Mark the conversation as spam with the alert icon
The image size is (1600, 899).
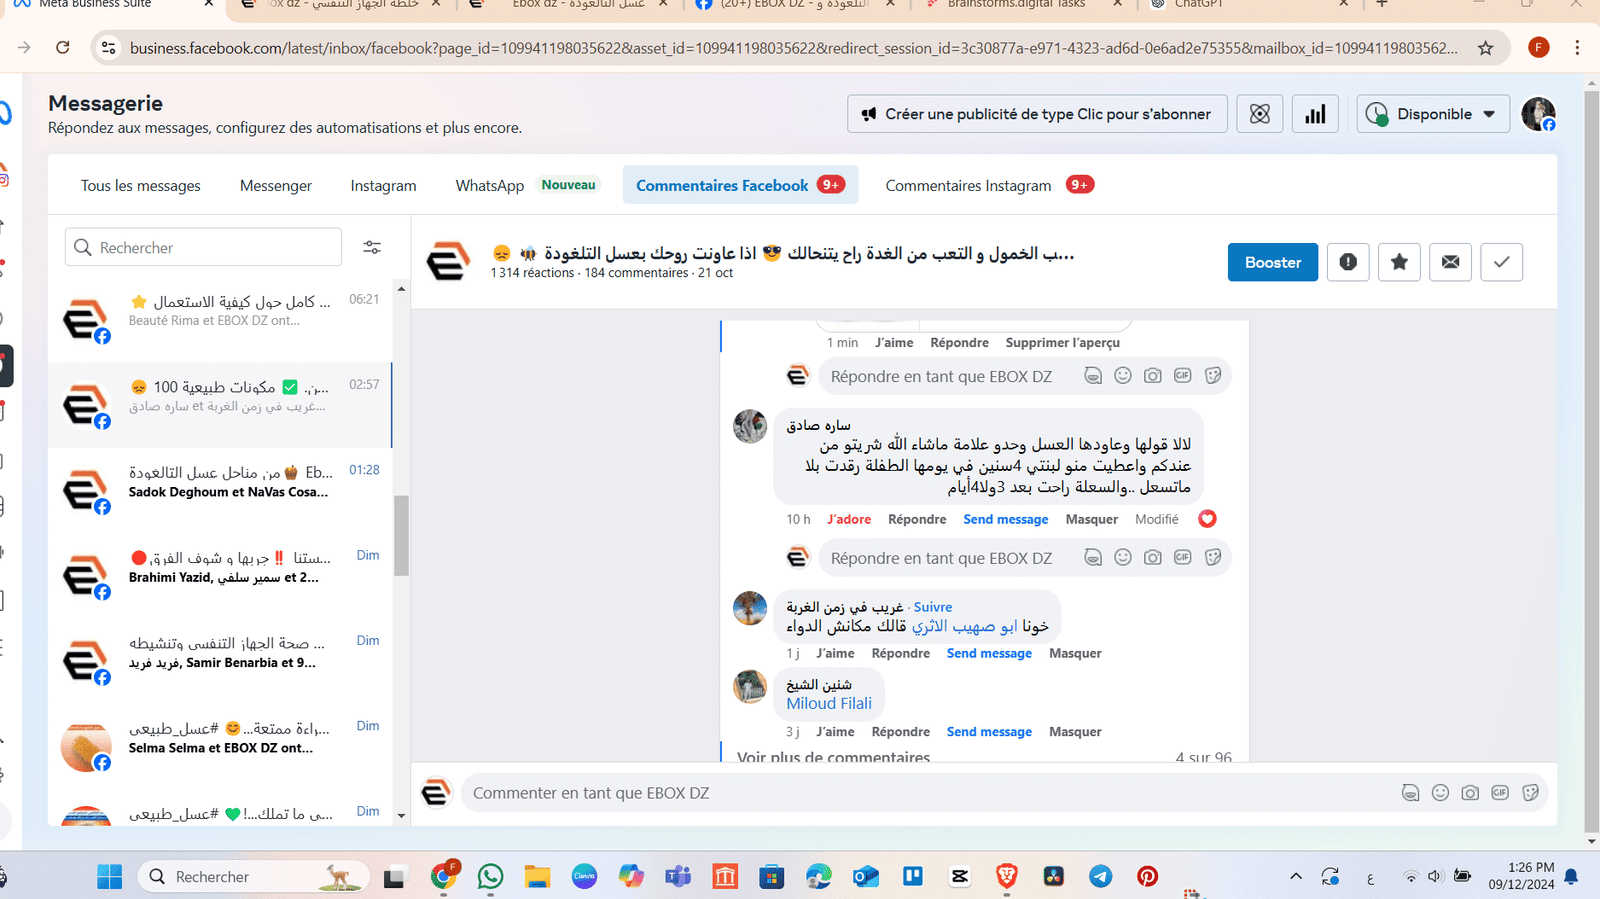(1348, 262)
